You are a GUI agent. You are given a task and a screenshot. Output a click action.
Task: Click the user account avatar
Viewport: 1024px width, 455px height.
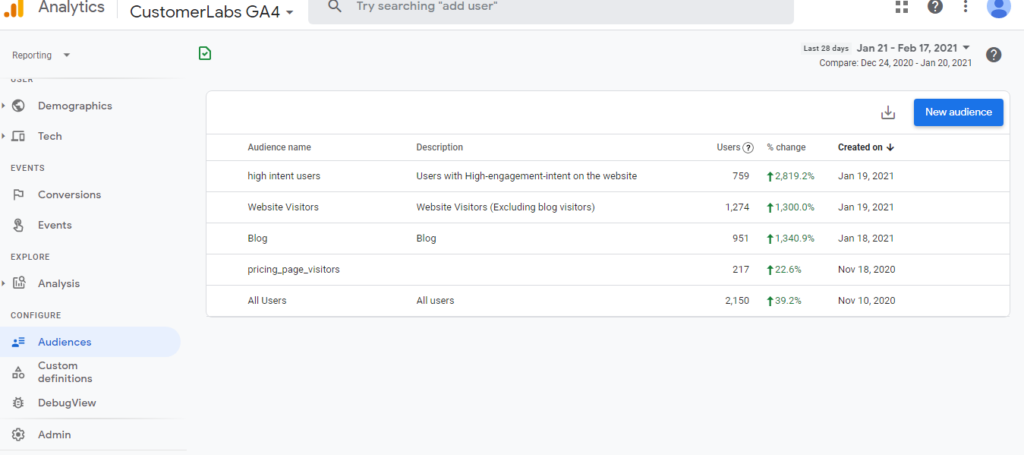tap(999, 8)
